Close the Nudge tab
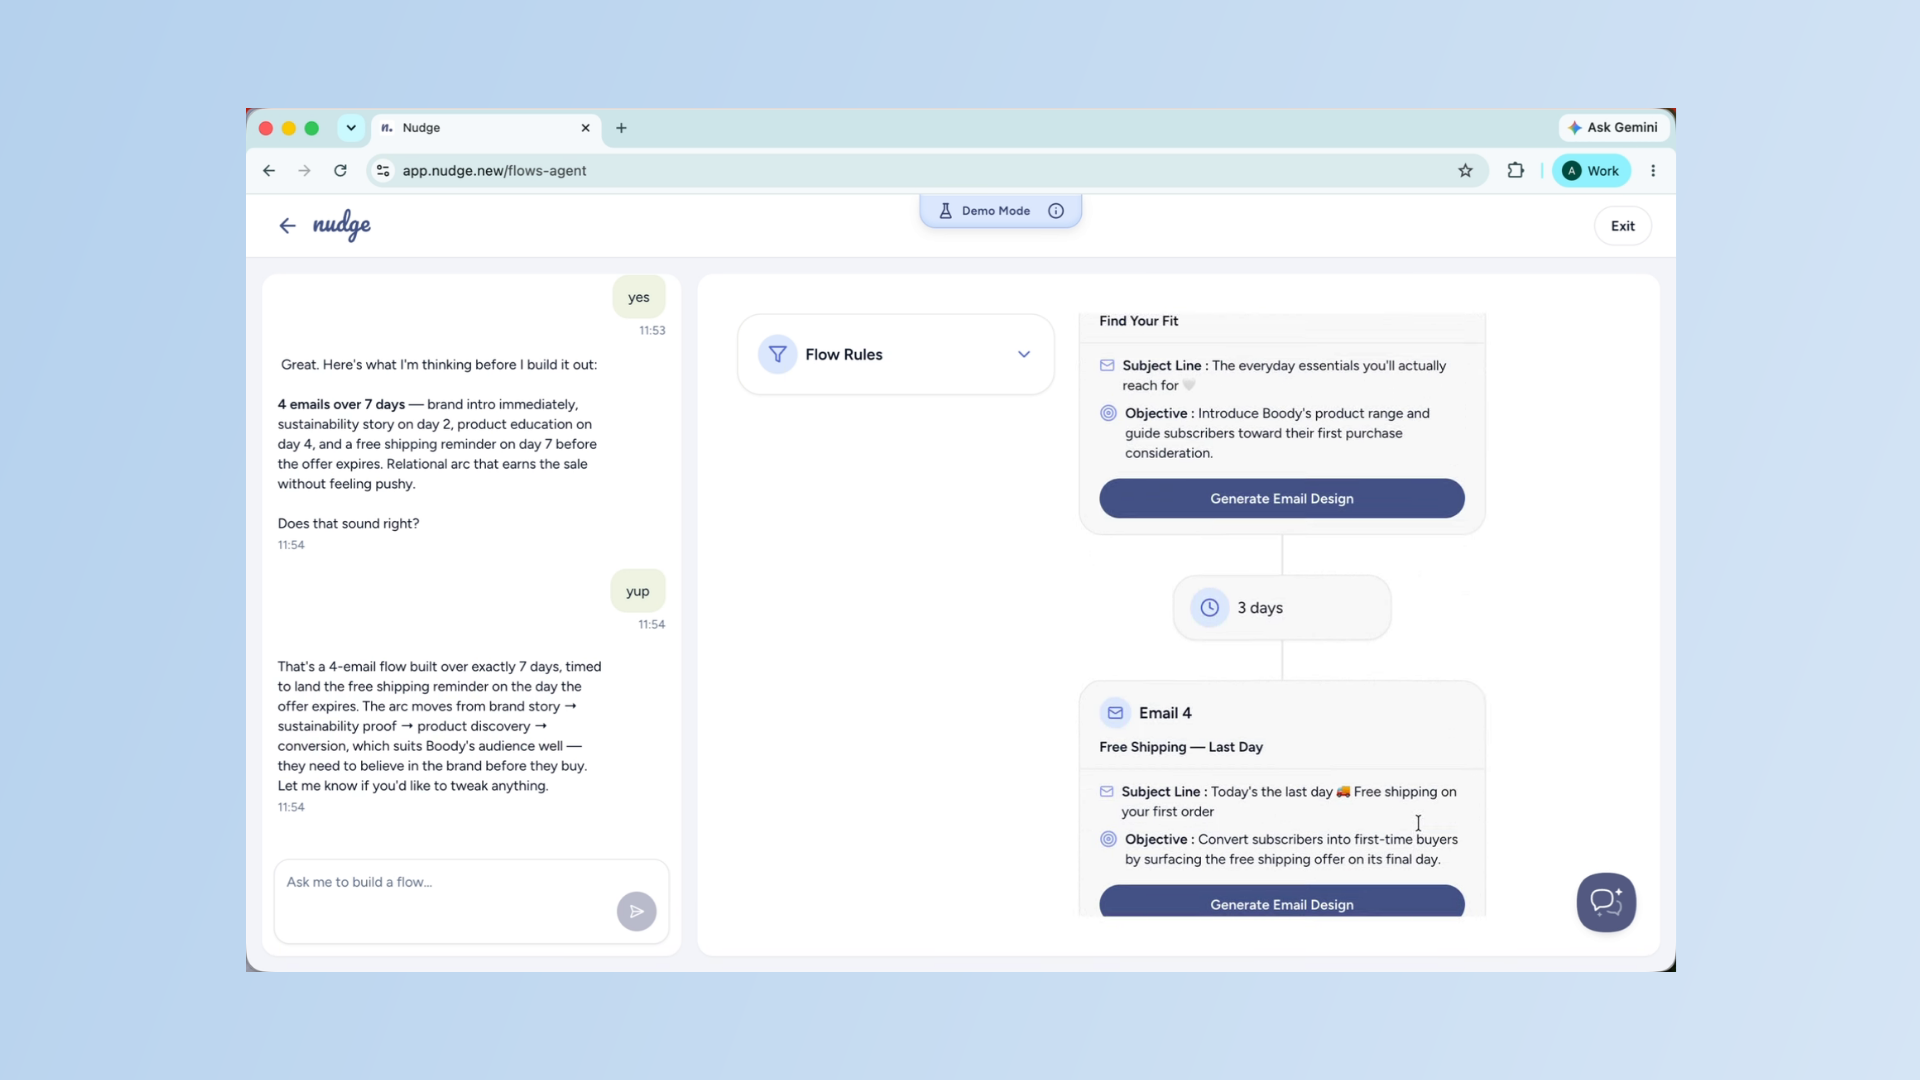1920x1080 pixels. (585, 128)
